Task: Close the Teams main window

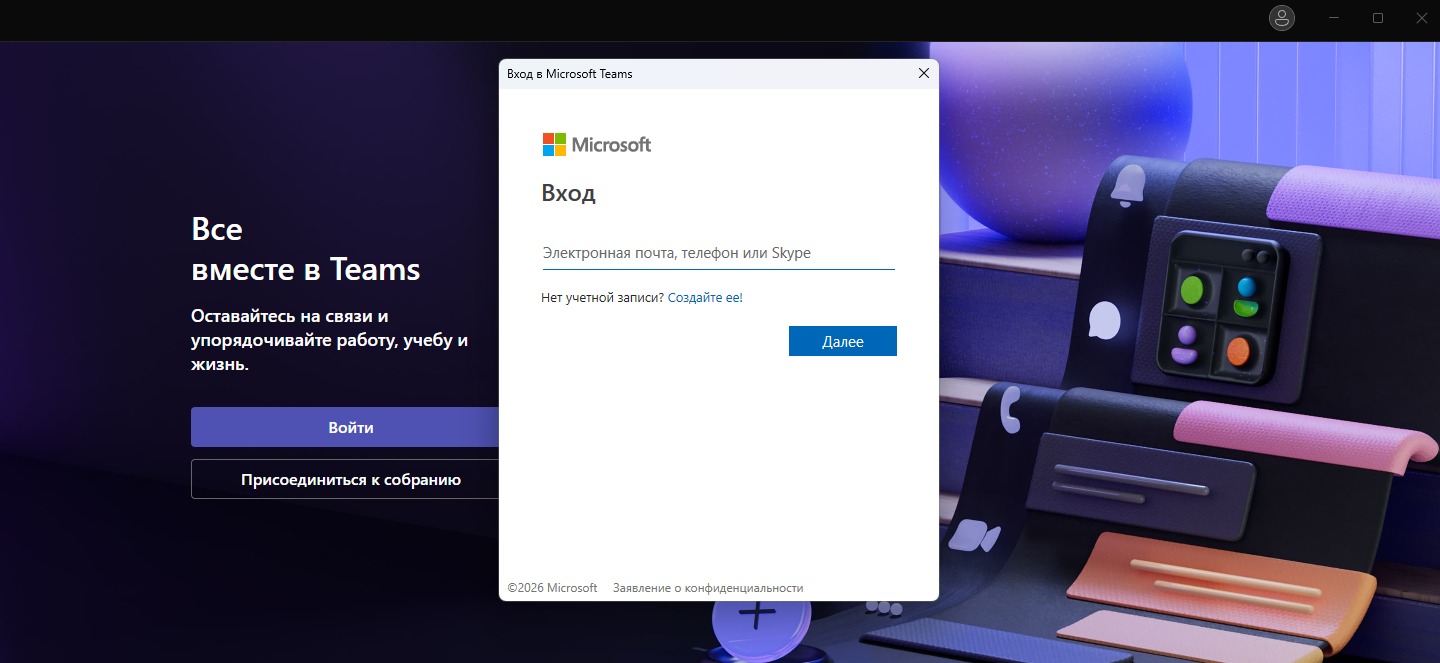Action: 1421,18
